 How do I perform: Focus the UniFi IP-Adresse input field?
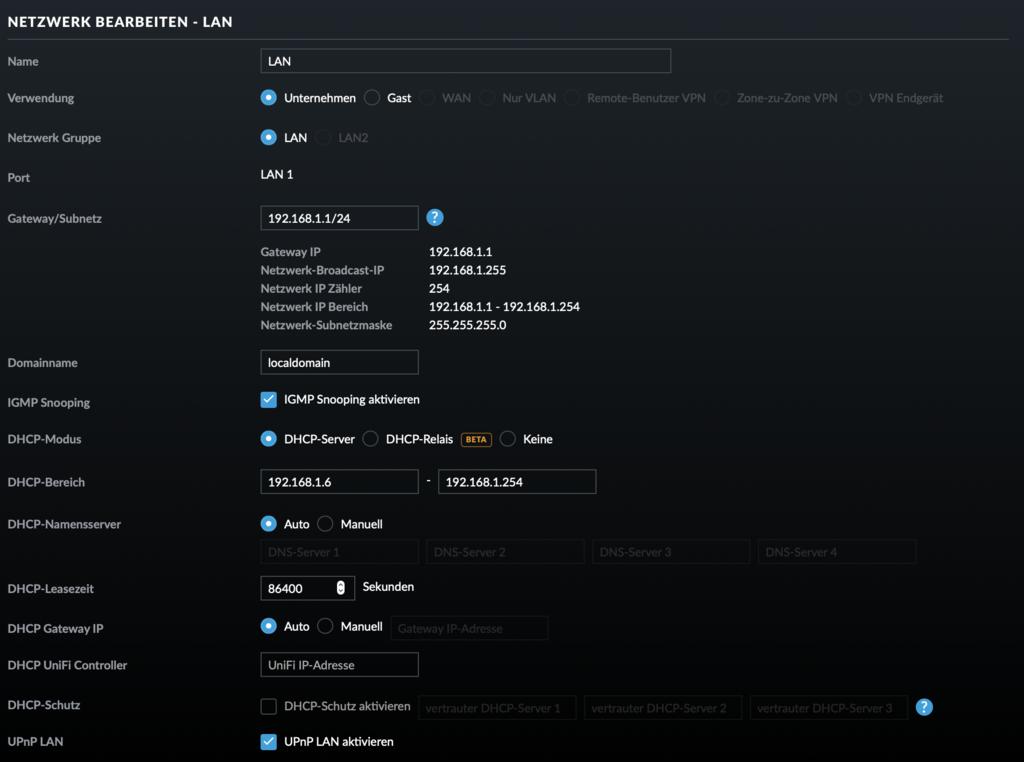[339, 665]
